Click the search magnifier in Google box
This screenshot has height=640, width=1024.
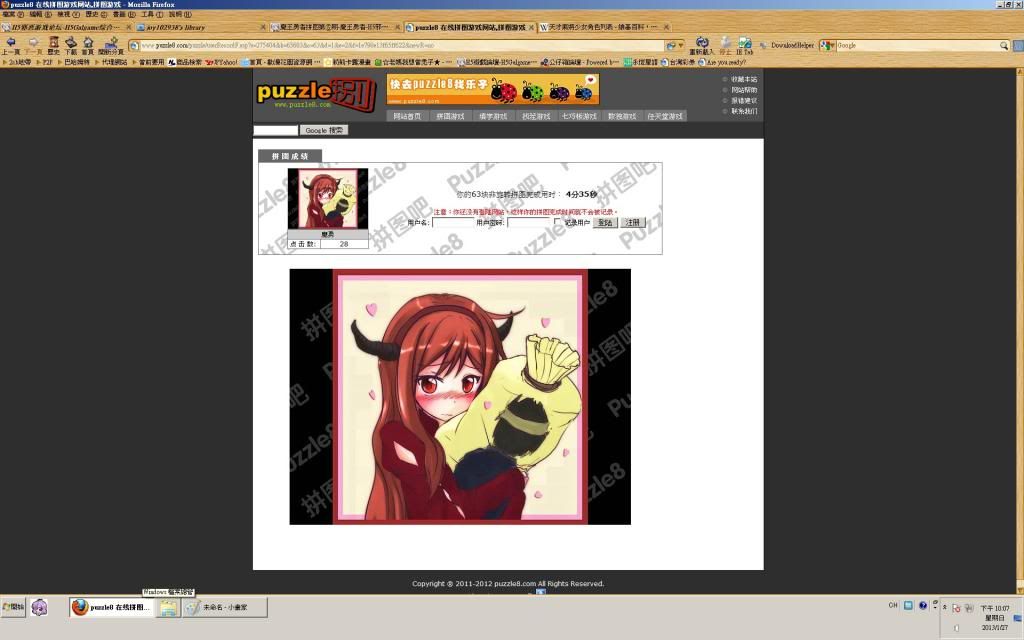click(x=1004, y=46)
